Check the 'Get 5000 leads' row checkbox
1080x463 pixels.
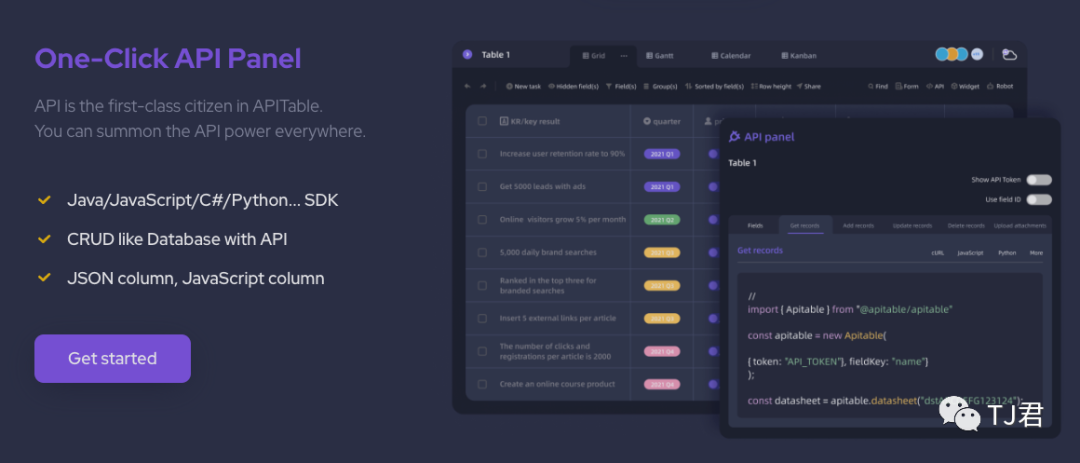(482, 187)
